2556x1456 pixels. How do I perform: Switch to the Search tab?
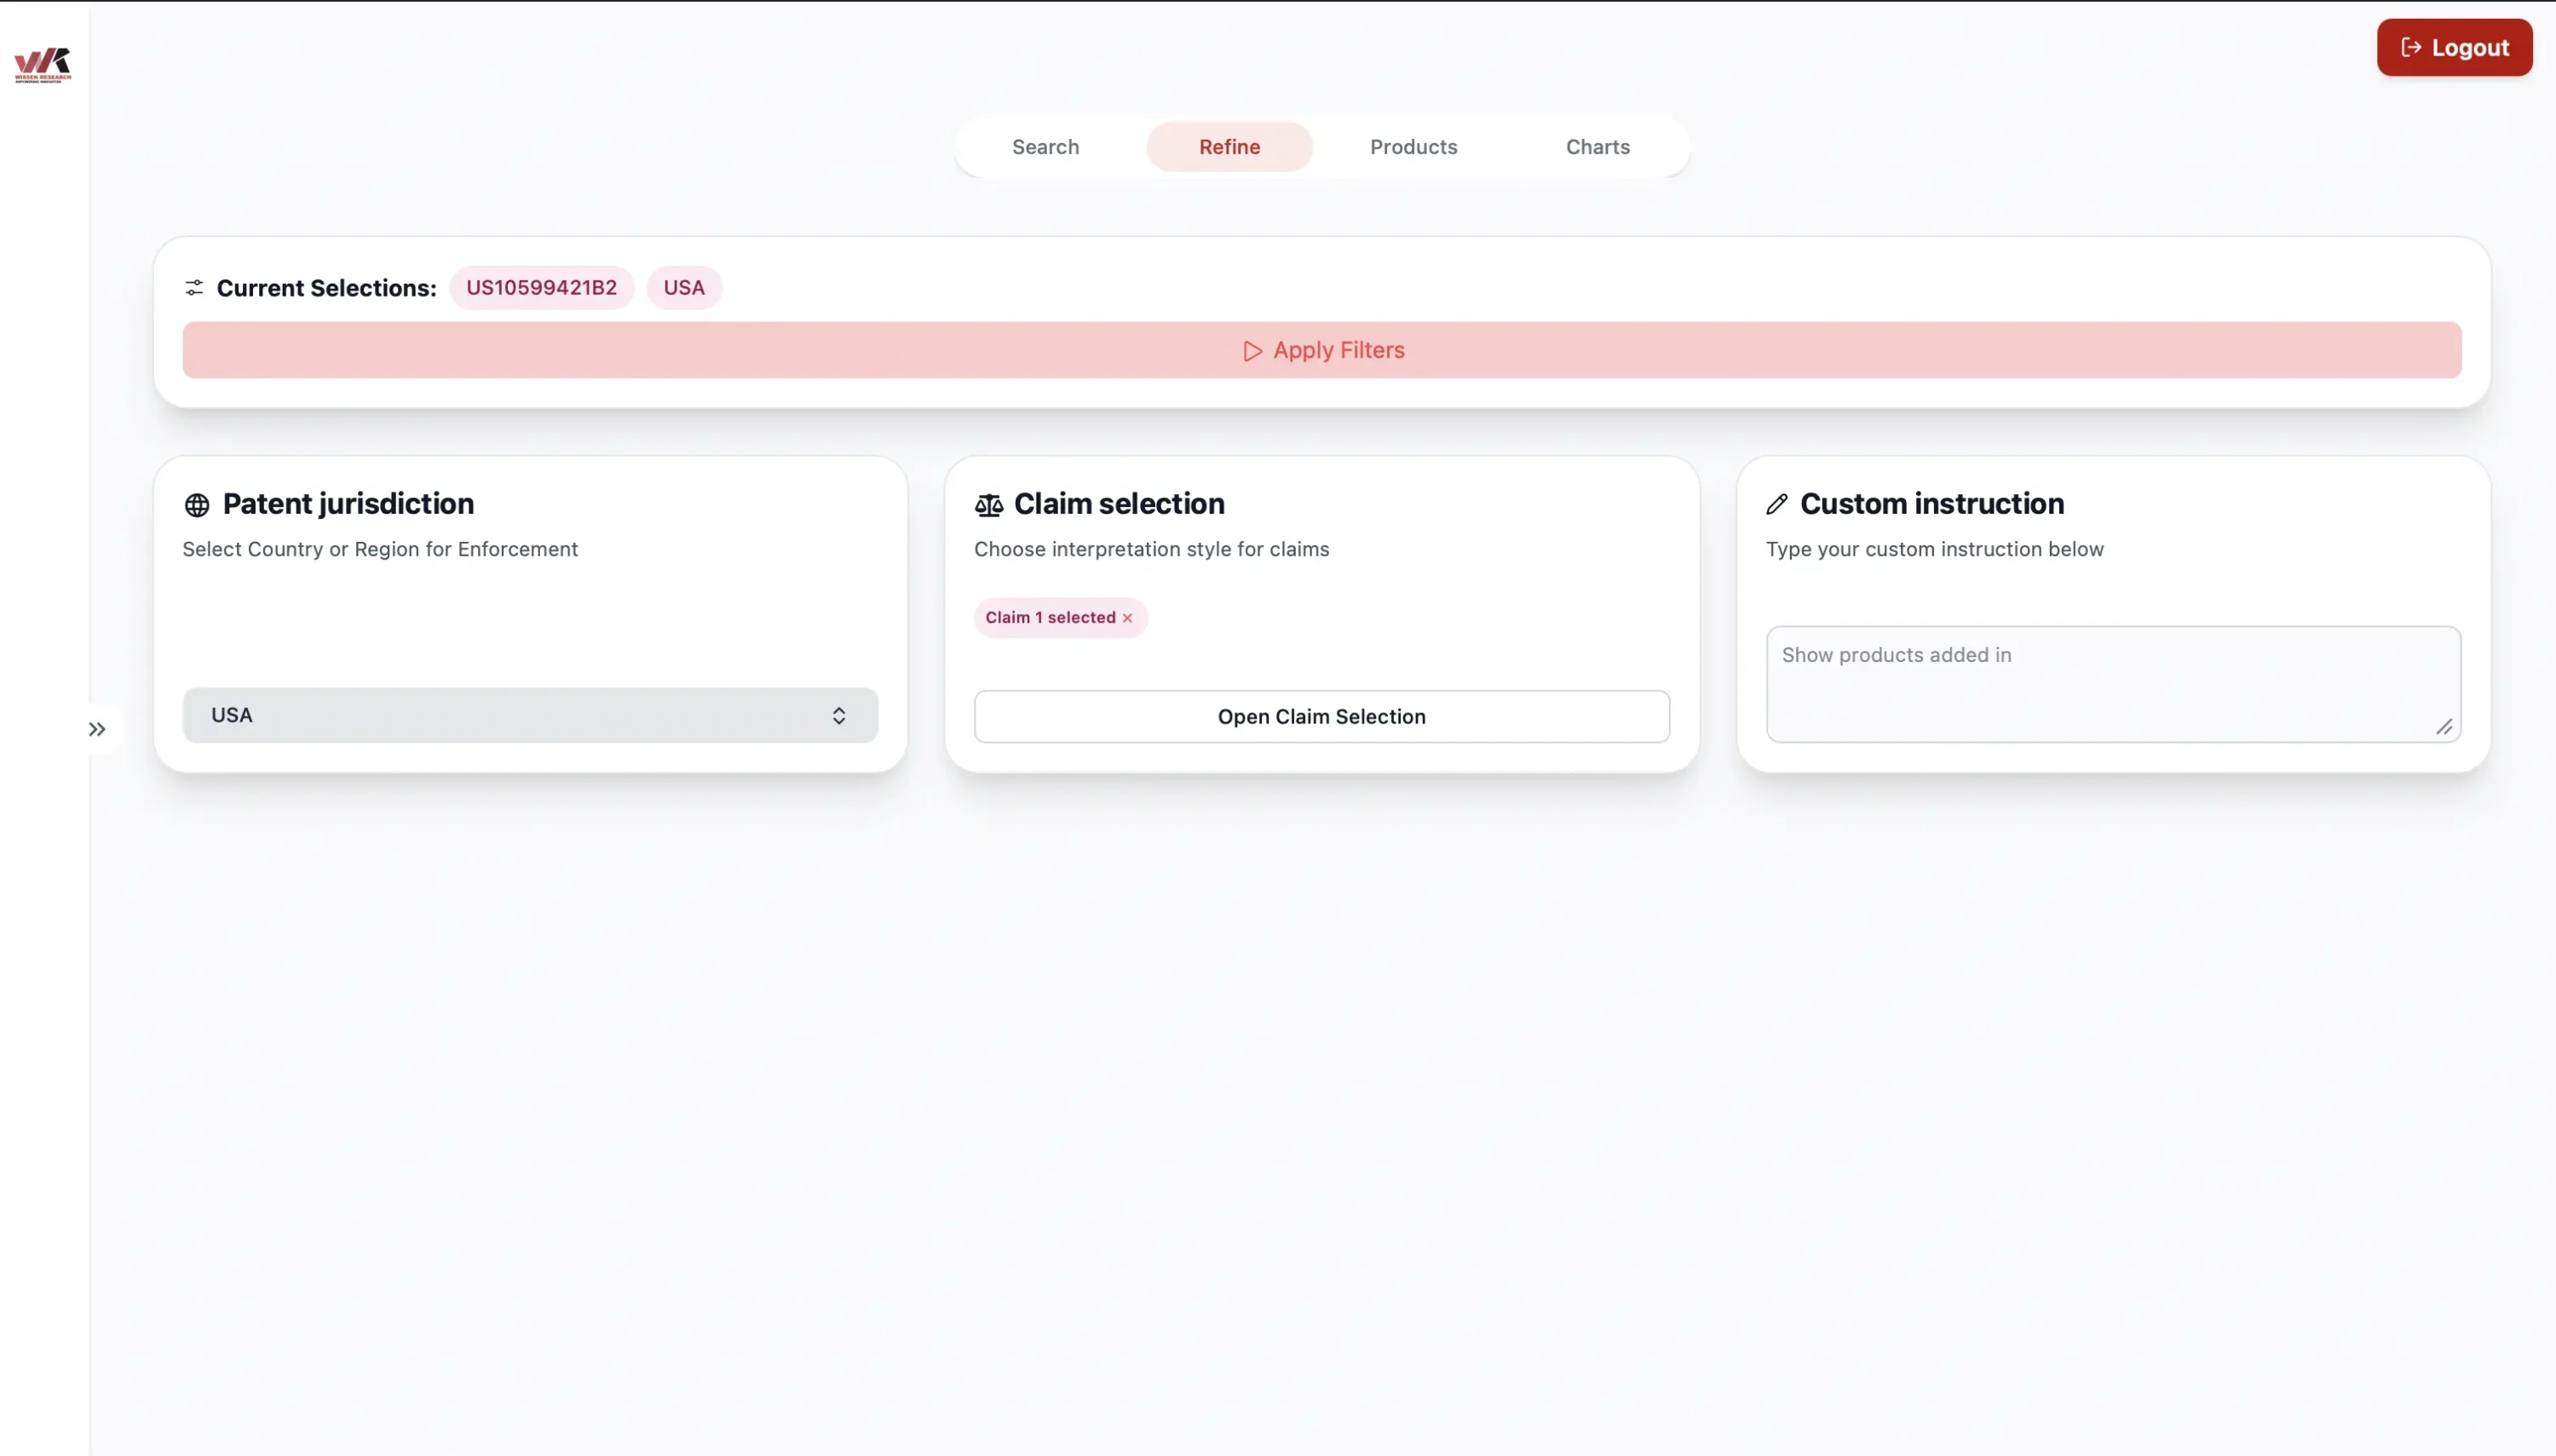pyautogui.click(x=1045, y=147)
